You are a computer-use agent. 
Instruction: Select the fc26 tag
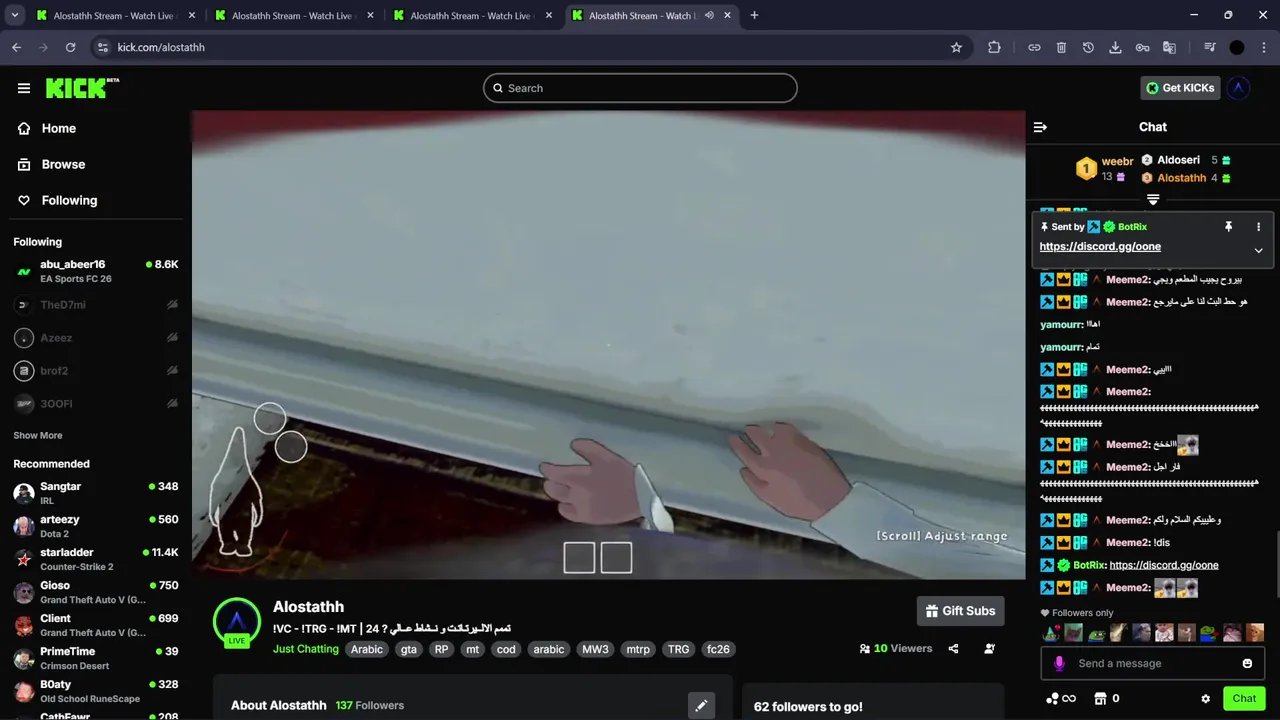[718, 649]
